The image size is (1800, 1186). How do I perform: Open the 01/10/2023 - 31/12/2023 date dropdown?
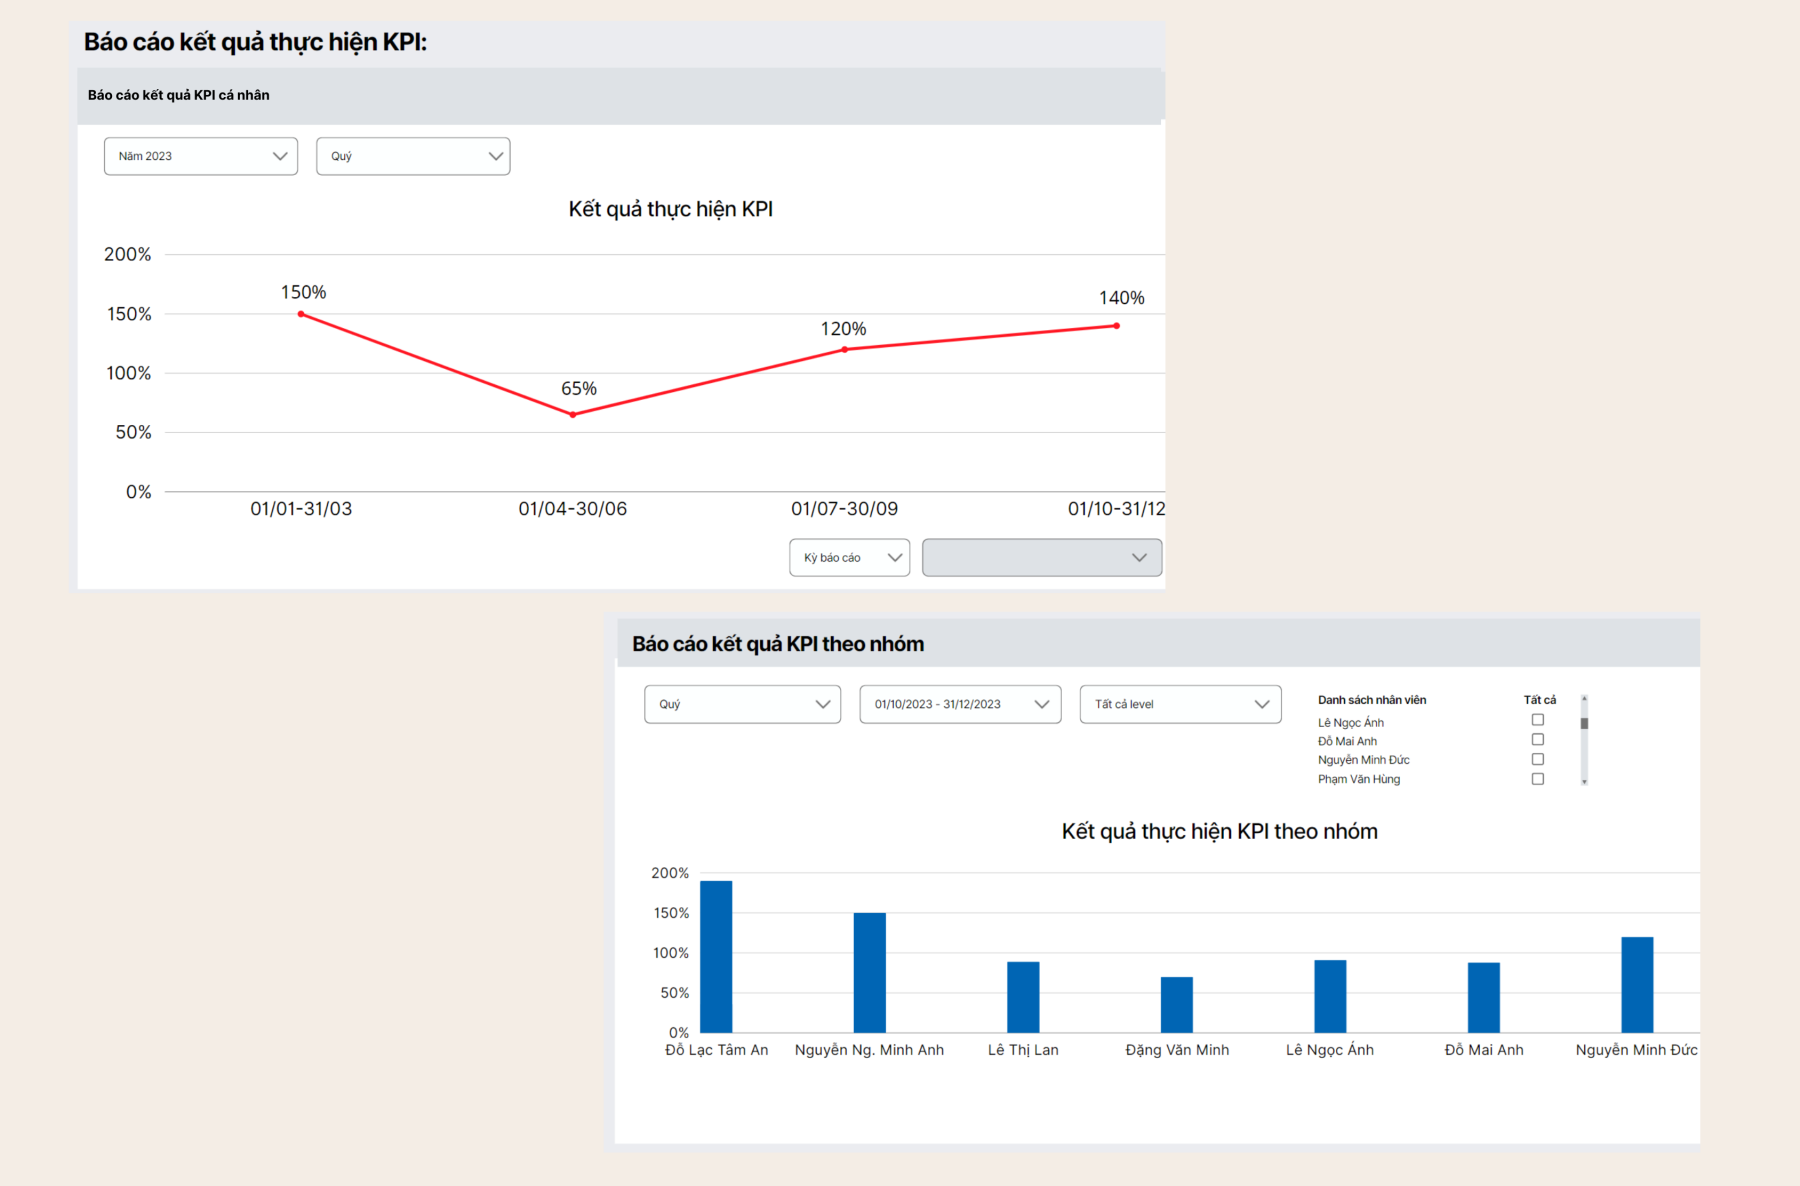tap(960, 704)
